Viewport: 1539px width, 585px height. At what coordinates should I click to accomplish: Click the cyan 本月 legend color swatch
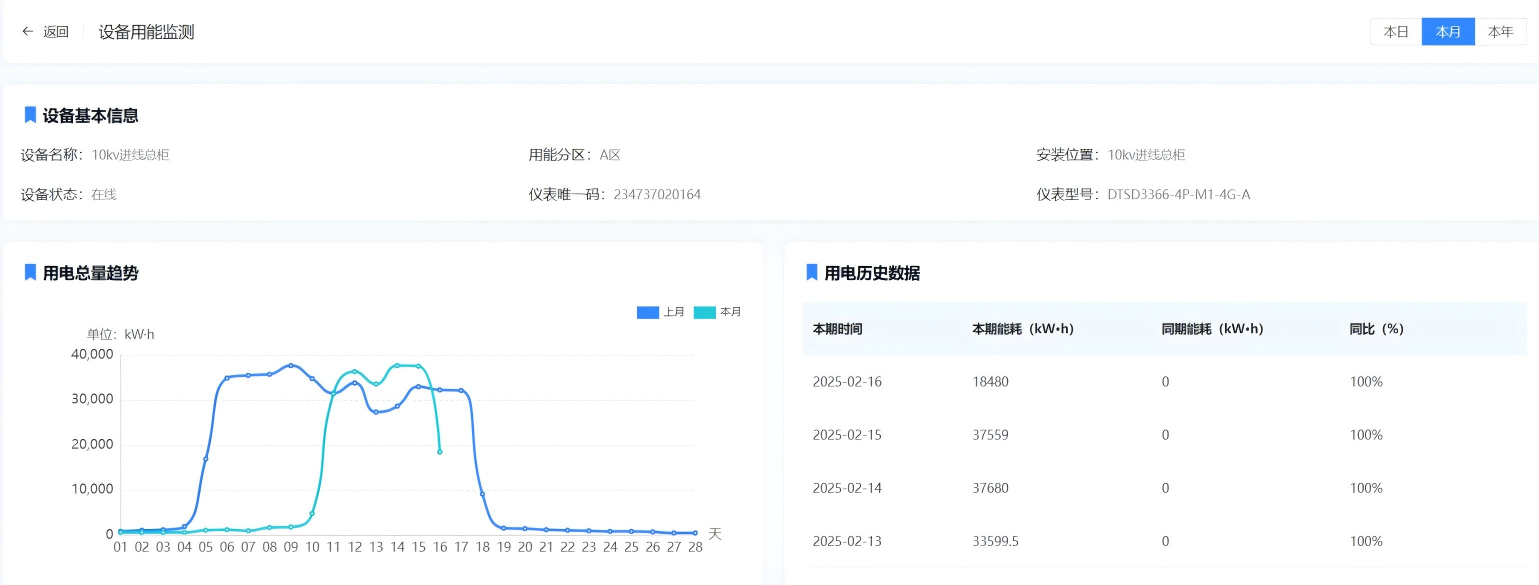click(705, 312)
